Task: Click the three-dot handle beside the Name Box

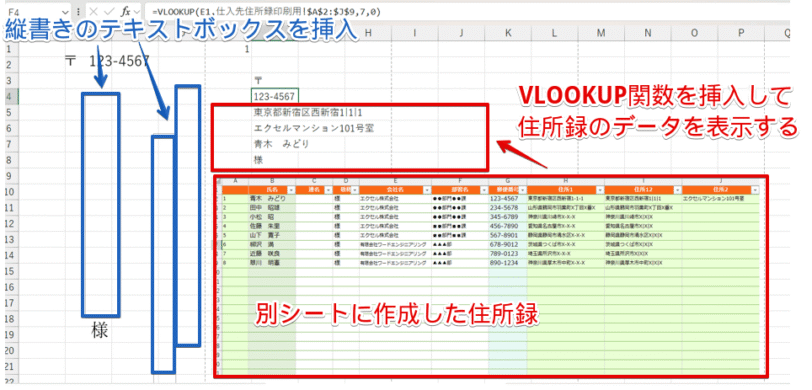Action: 78,11
